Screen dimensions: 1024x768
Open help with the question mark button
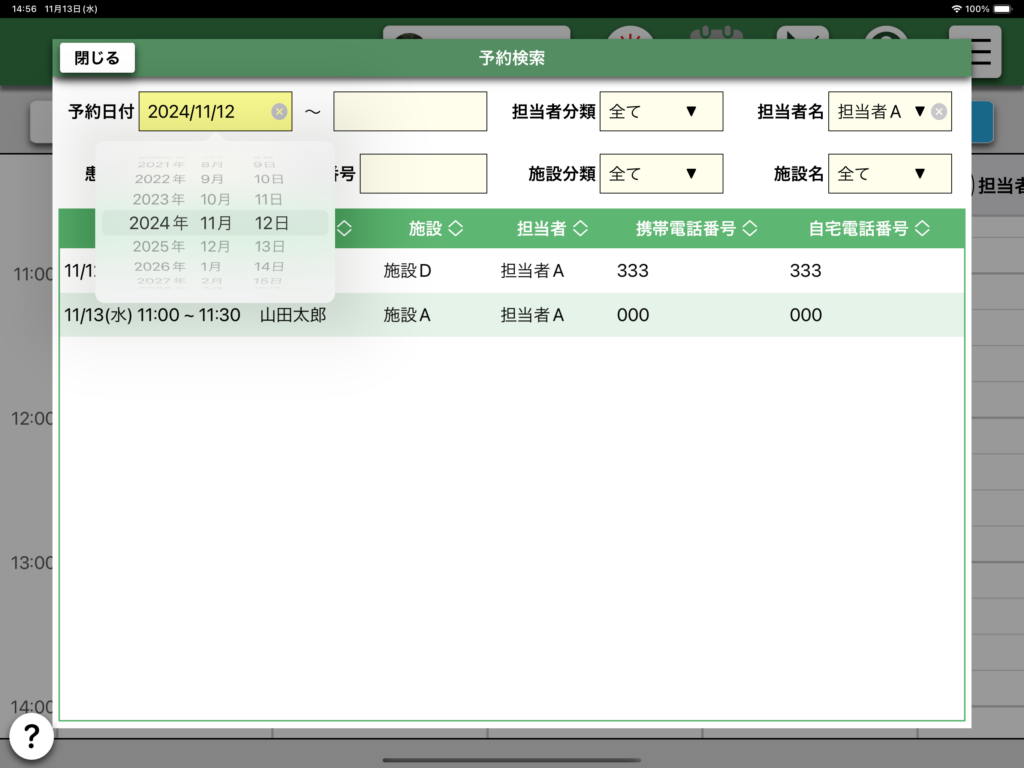point(30,738)
